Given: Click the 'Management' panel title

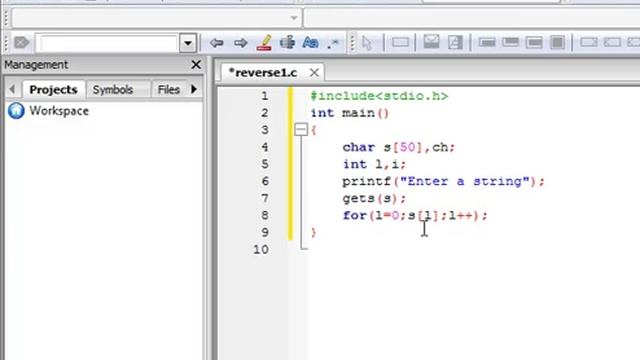Looking at the screenshot, I should pyautogui.click(x=36, y=64).
